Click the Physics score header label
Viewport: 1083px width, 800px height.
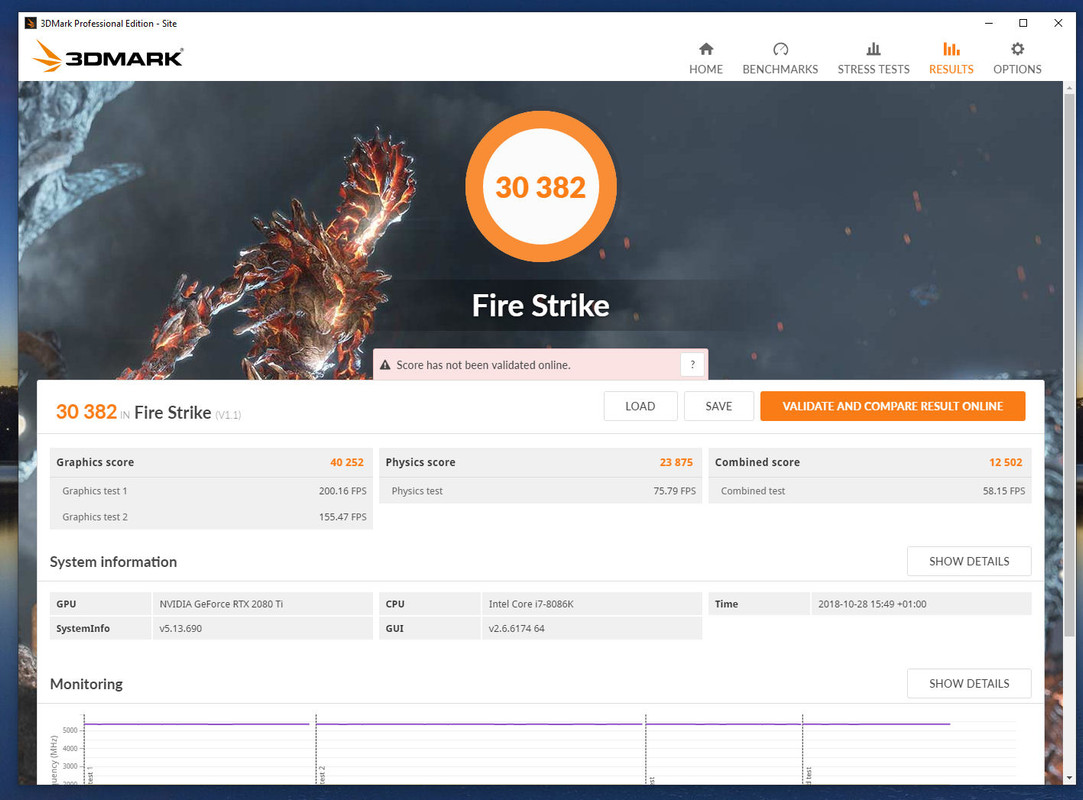pos(420,462)
